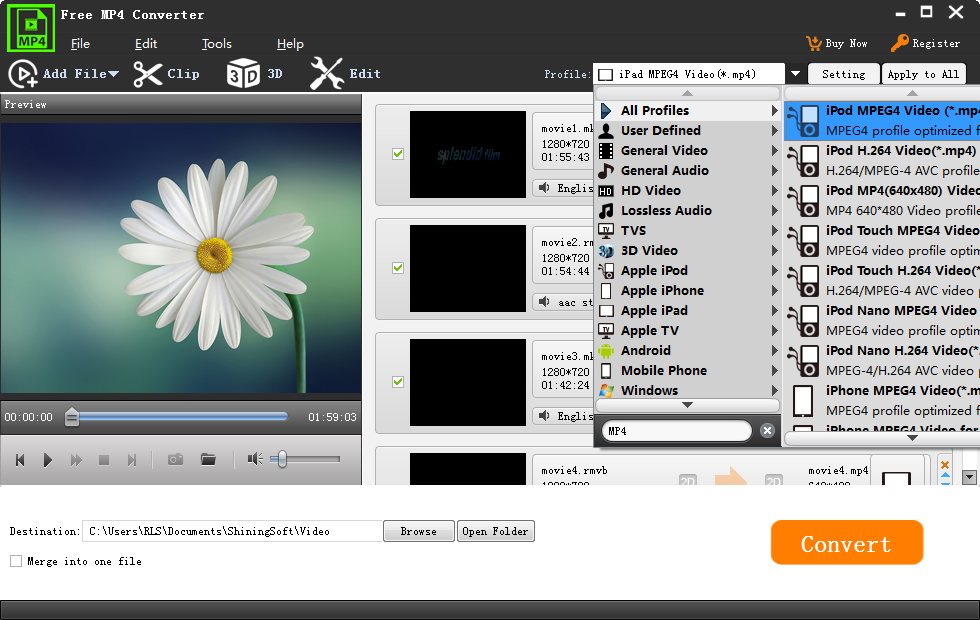Screen dimensions: 980x620
Task: Expand the Apple iPhone category
Action: (689, 291)
